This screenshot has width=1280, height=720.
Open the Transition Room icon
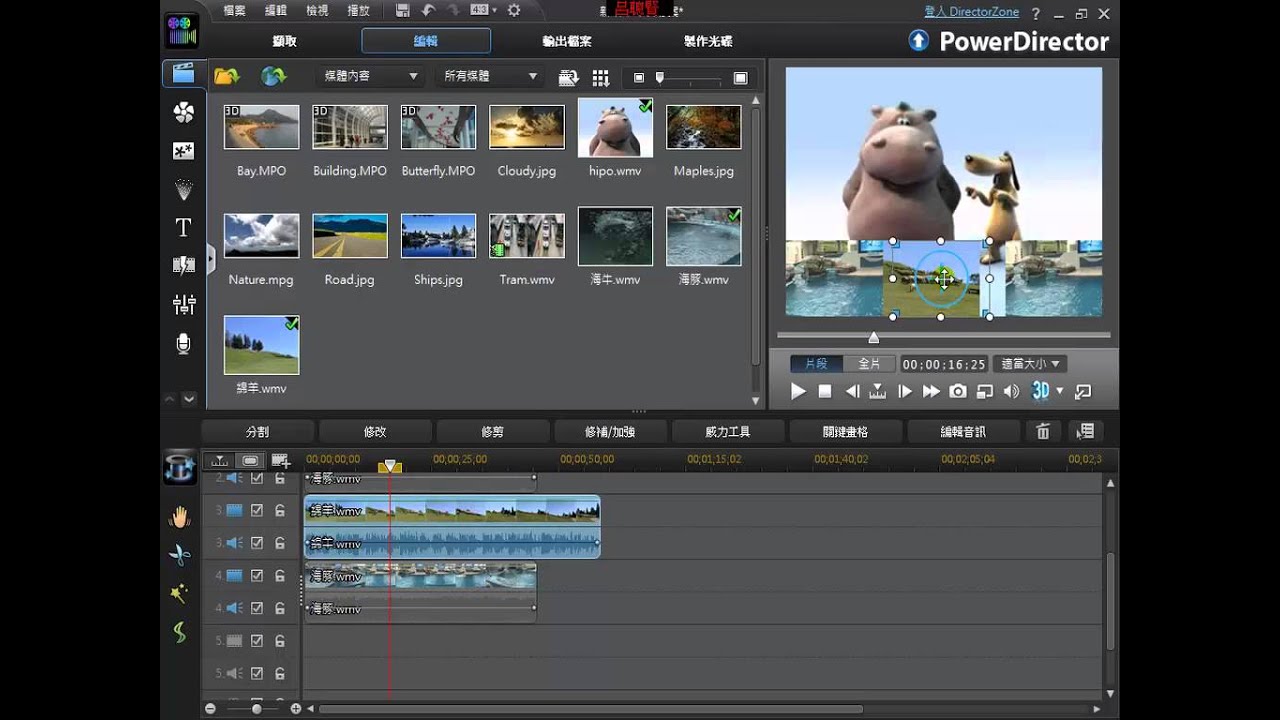183,265
